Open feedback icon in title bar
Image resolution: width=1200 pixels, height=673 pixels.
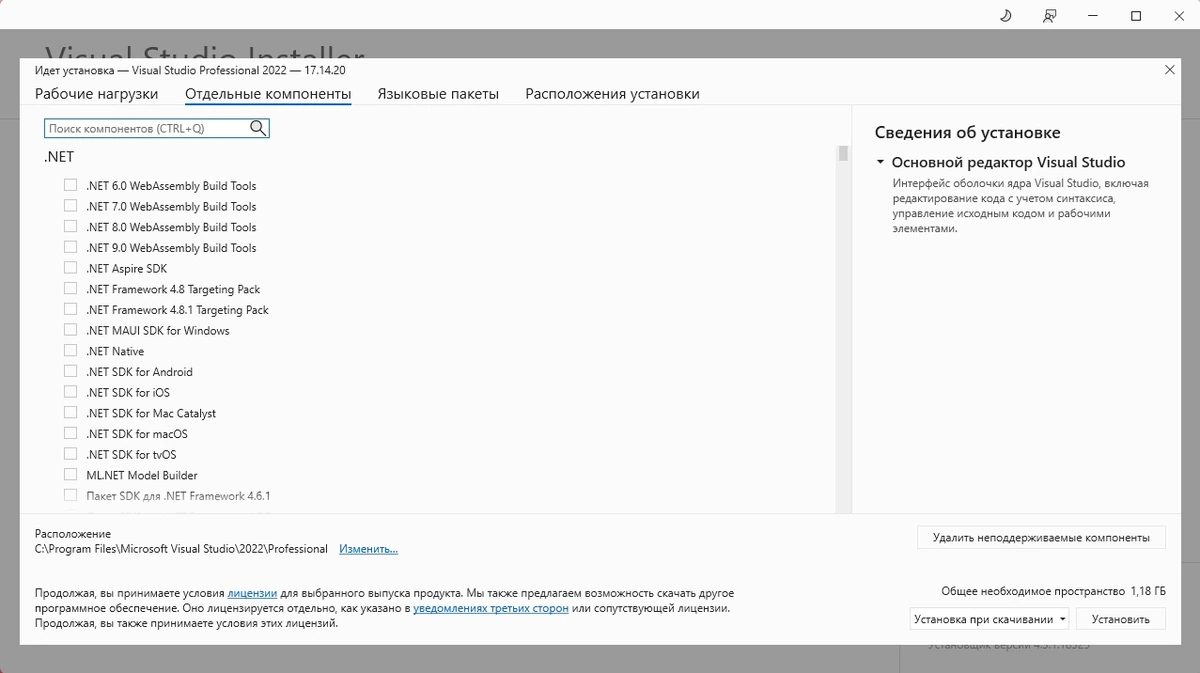[x=1049, y=16]
